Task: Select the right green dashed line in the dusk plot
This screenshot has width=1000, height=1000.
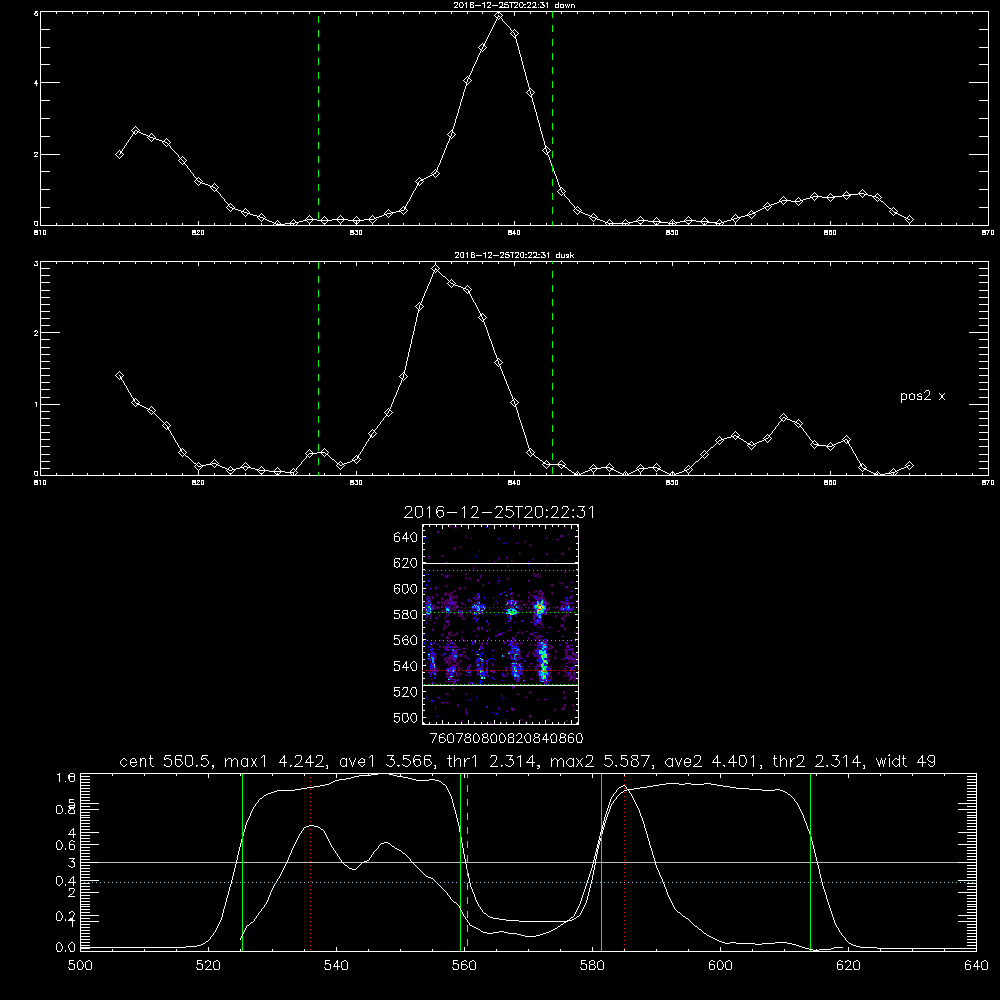Action: click(552, 368)
